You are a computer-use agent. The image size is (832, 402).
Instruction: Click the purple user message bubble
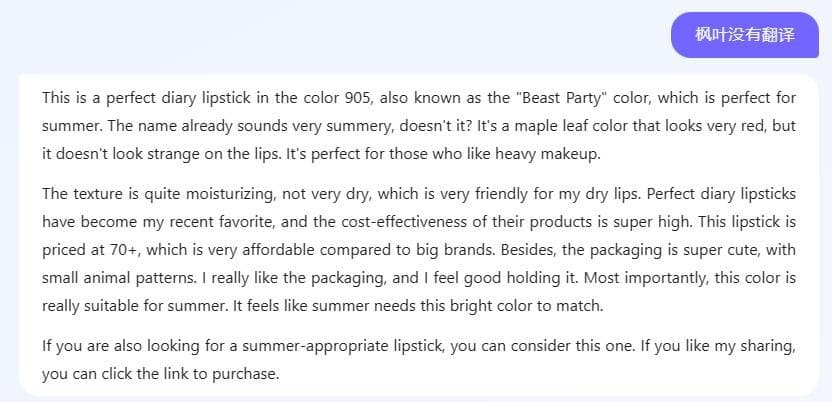745,35
